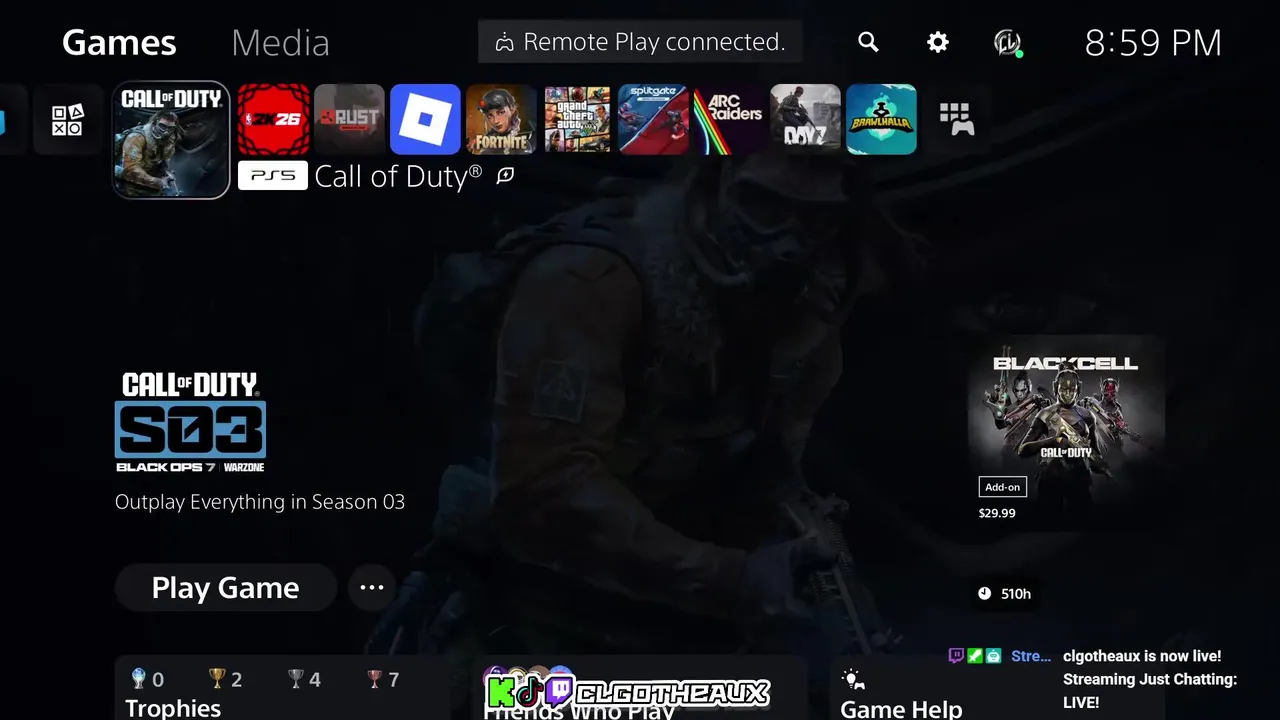Select the Grand Theft Auto game icon
The height and width of the screenshot is (720, 1280).
[577, 119]
